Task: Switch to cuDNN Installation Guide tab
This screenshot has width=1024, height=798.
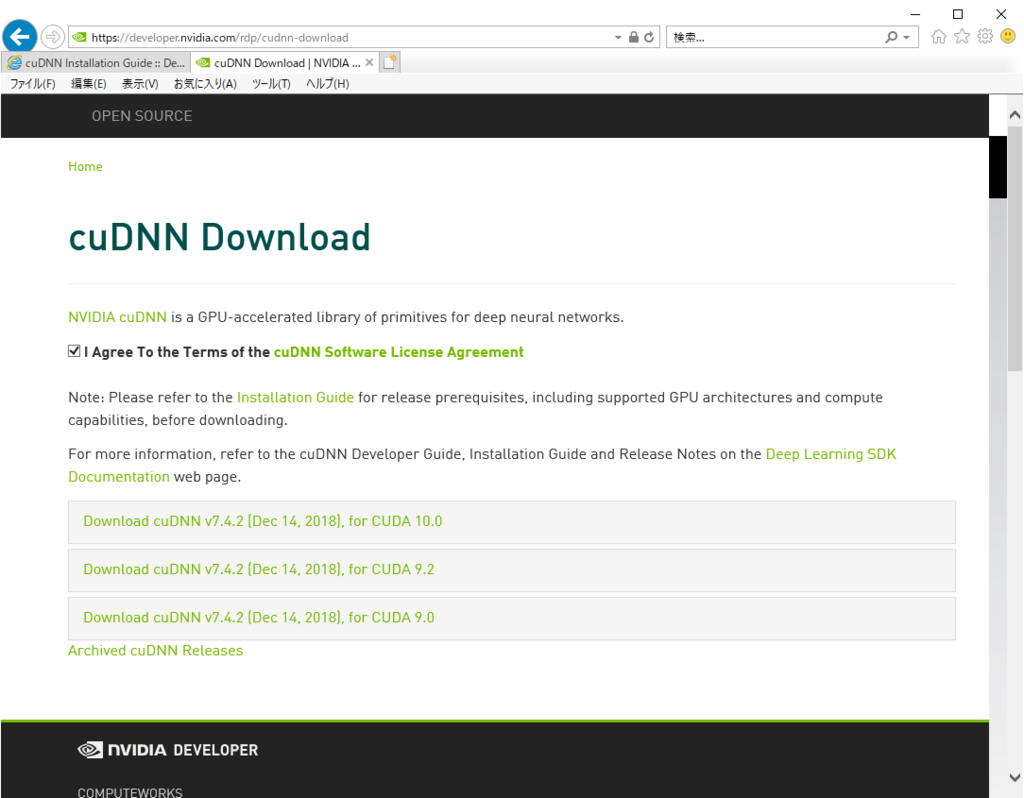Action: (96, 63)
